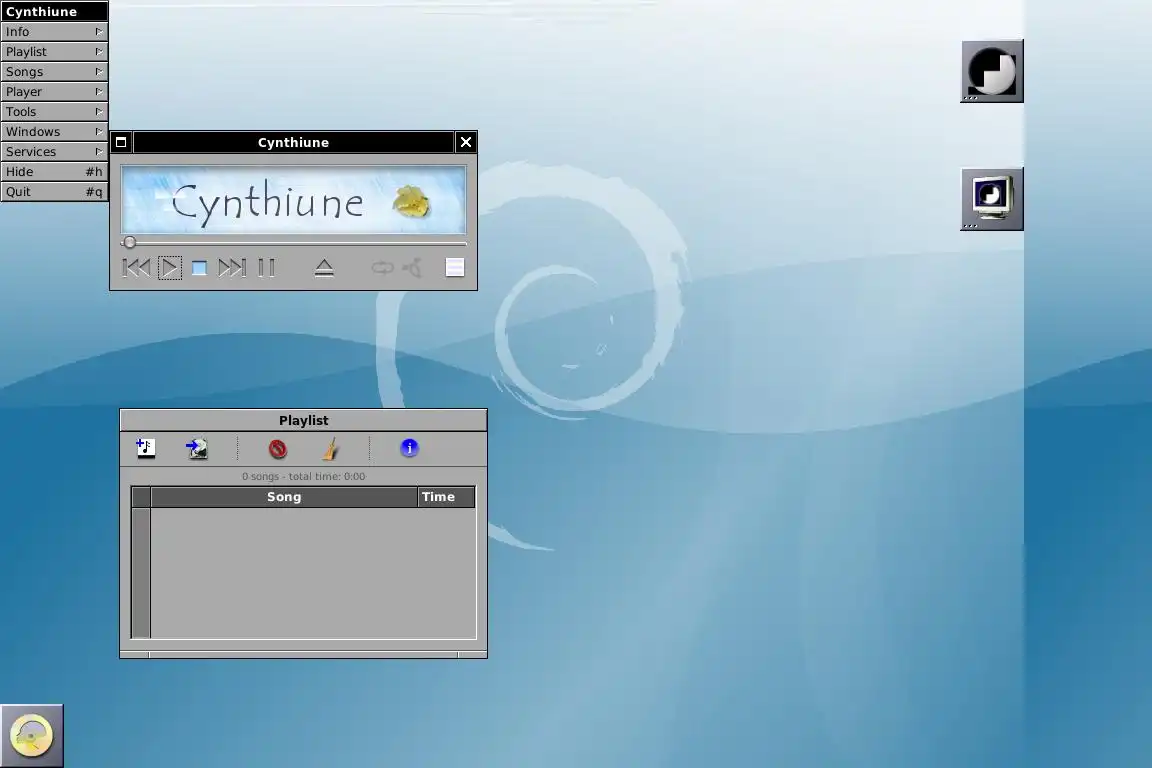The image size is (1152, 768).
Task: Open the Windows menu
Action: coord(54,131)
